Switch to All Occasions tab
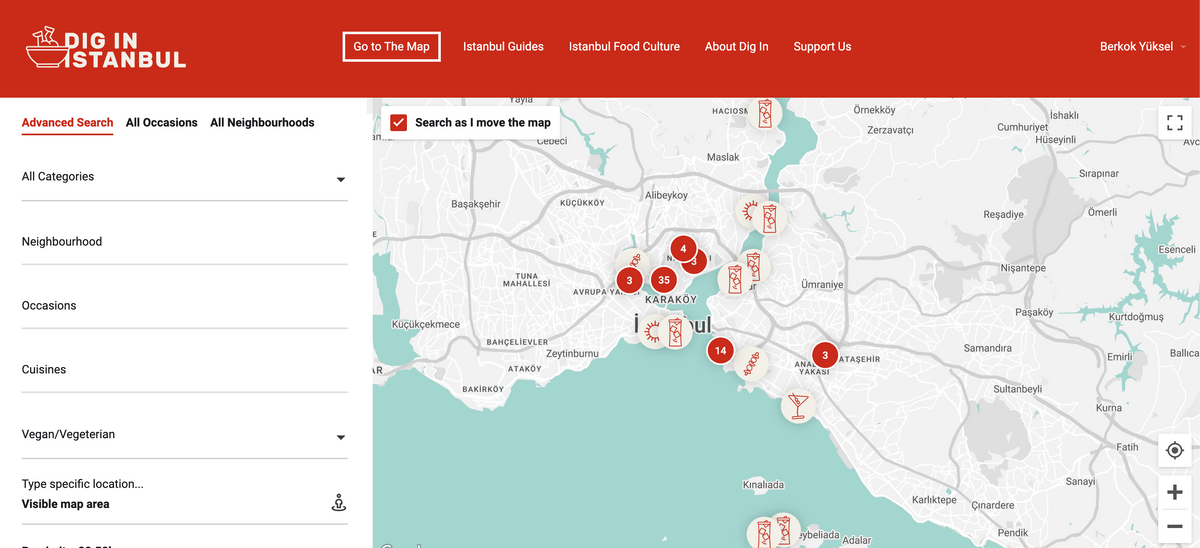Image resolution: width=1200 pixels, height=548 pixels. pyautogui.click(x=162, y=123)
